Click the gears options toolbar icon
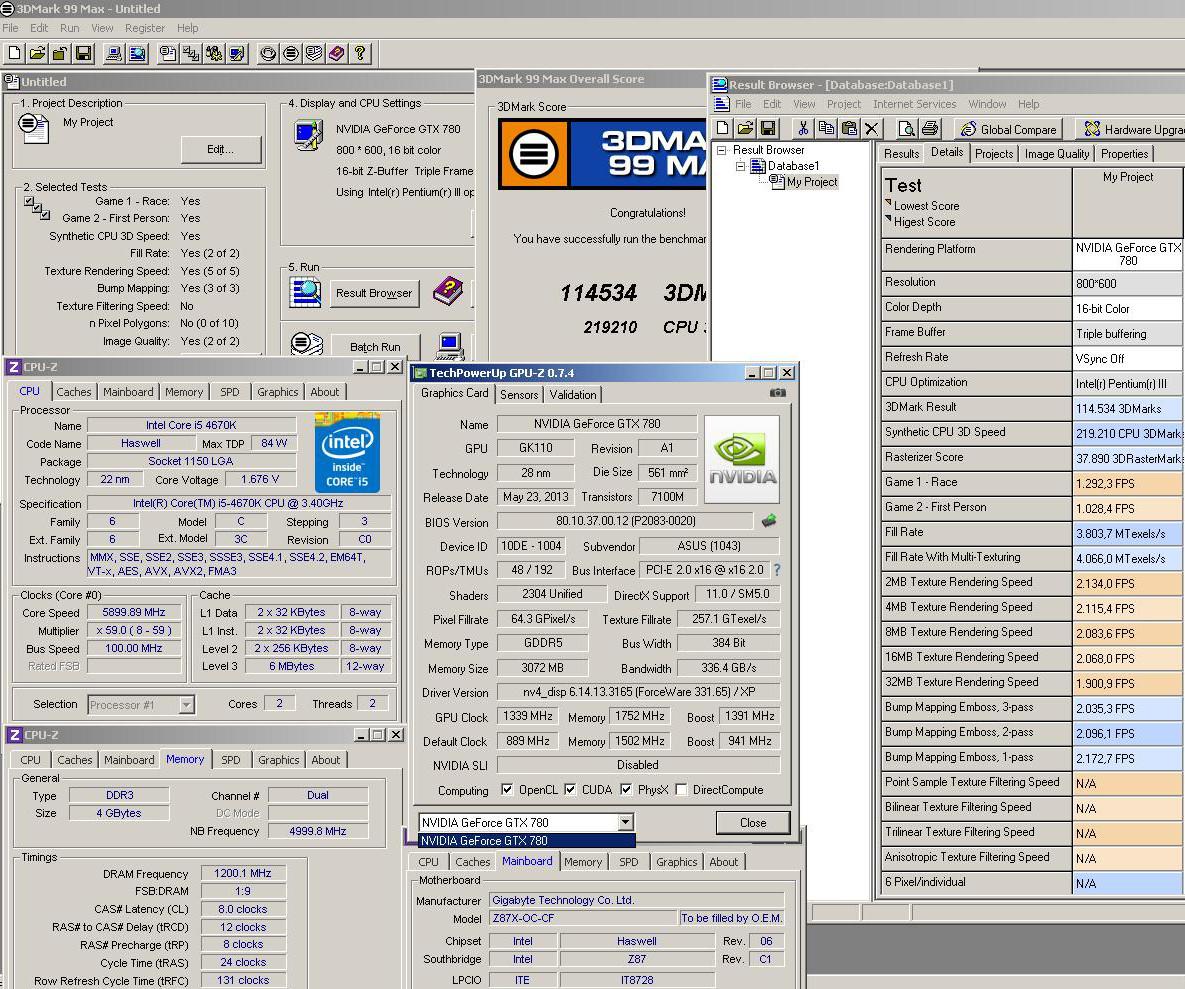 coord(214,53)
